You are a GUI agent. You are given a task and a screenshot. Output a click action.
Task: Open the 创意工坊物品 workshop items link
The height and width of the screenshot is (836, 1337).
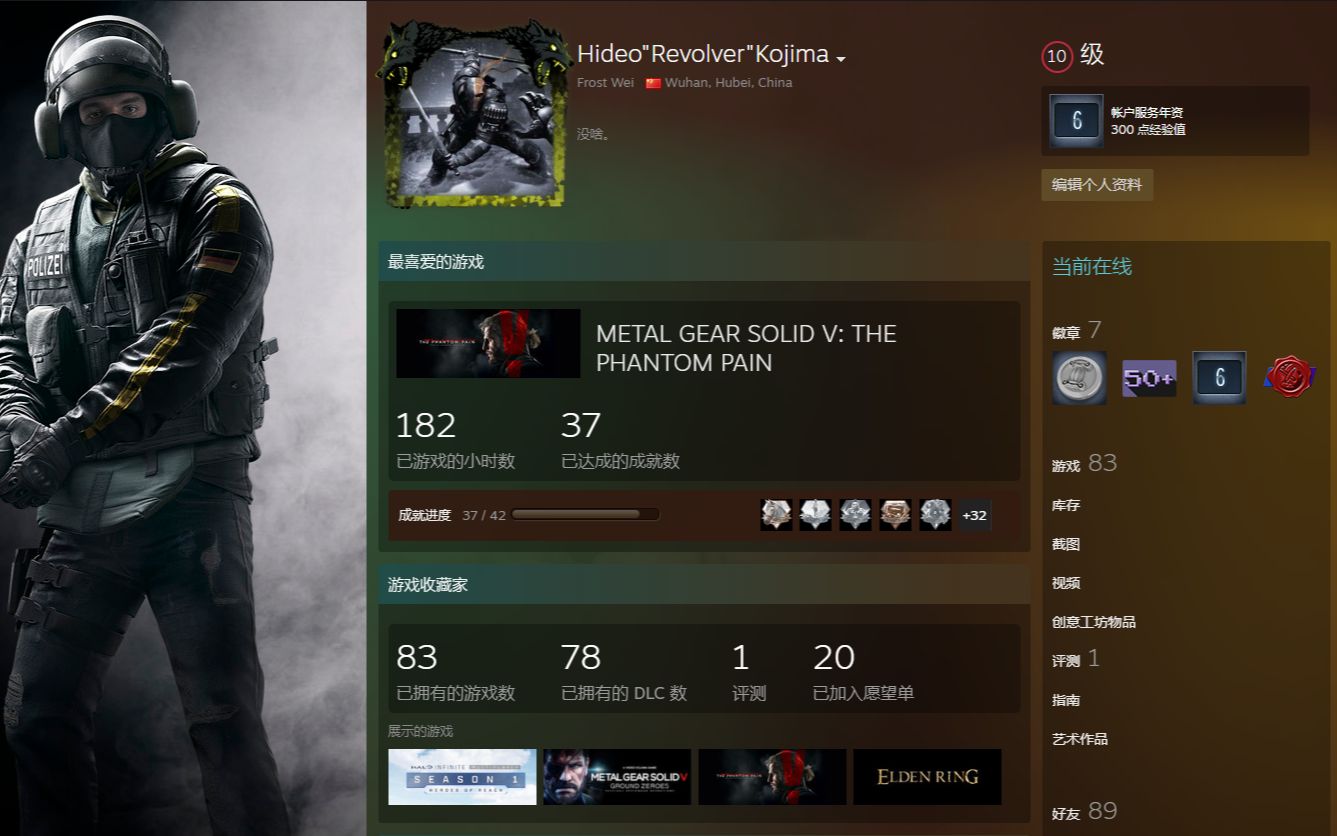1094,622
